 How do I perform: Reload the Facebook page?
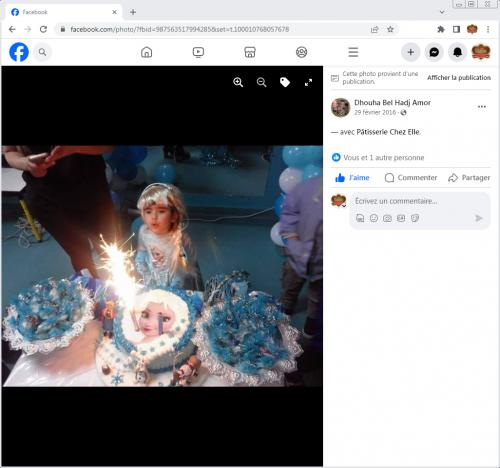(43, 29)
